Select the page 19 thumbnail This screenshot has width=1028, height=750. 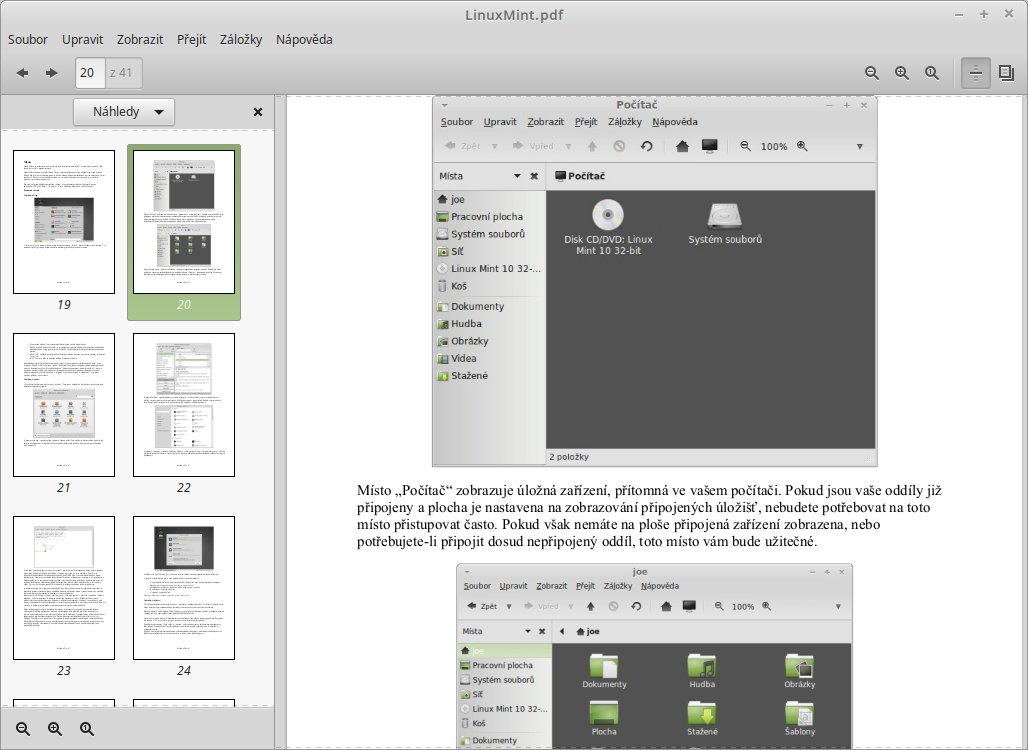coord(64,222)
